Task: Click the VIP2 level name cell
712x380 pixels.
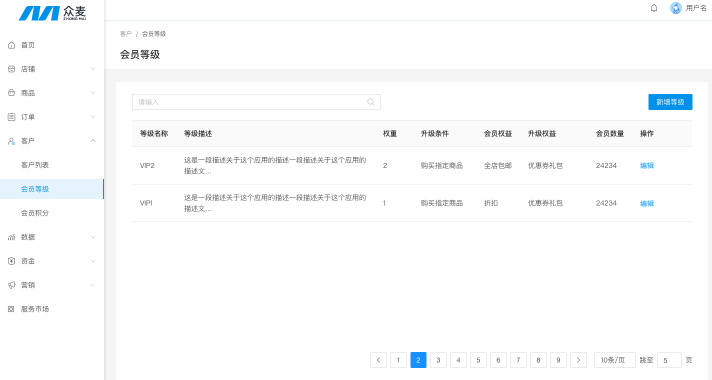Action: tap(147, 166)
